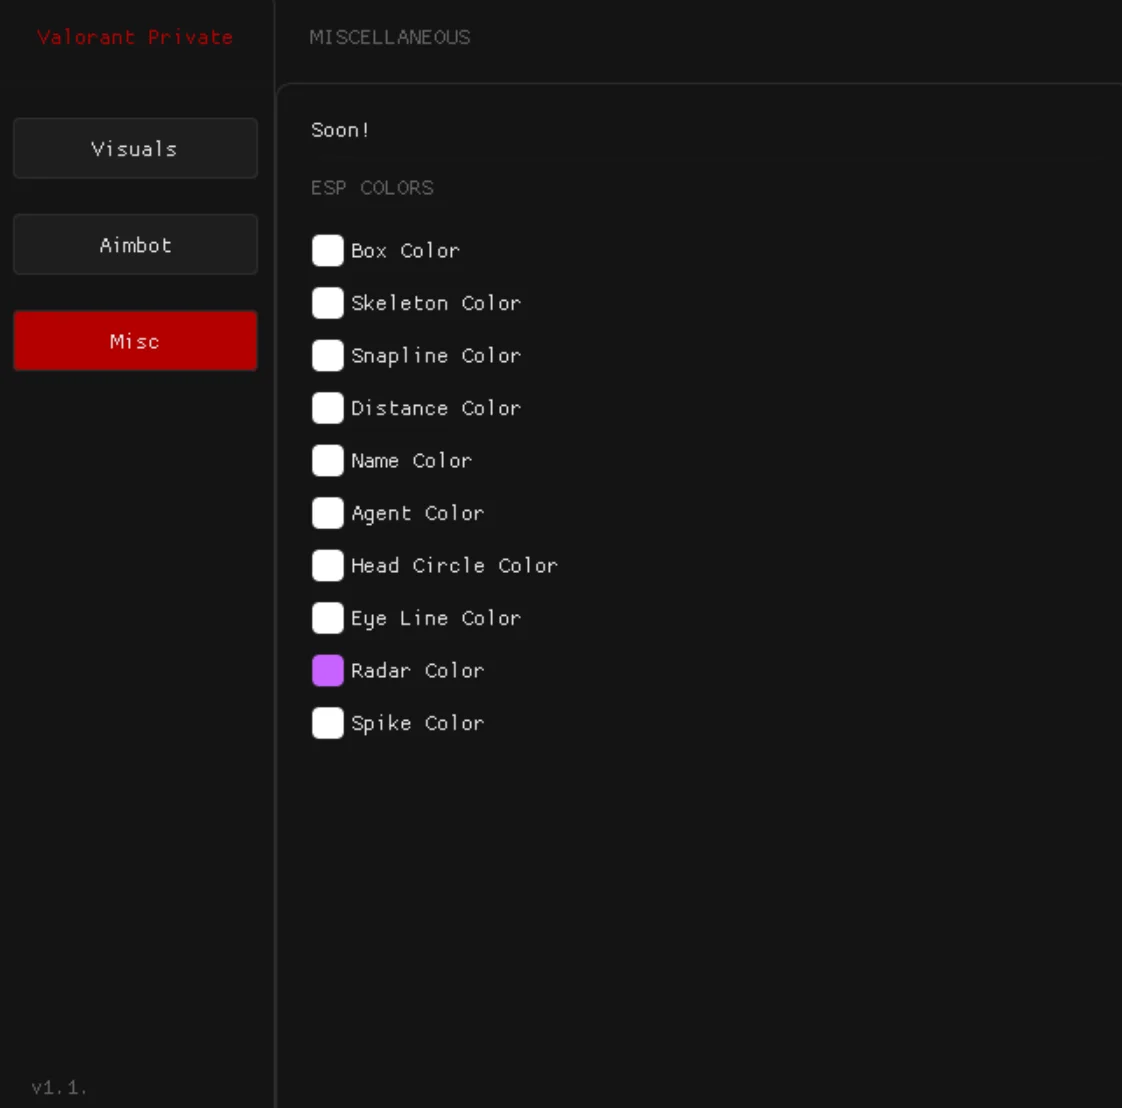Click the v1.1. version label

[59, 1087]
